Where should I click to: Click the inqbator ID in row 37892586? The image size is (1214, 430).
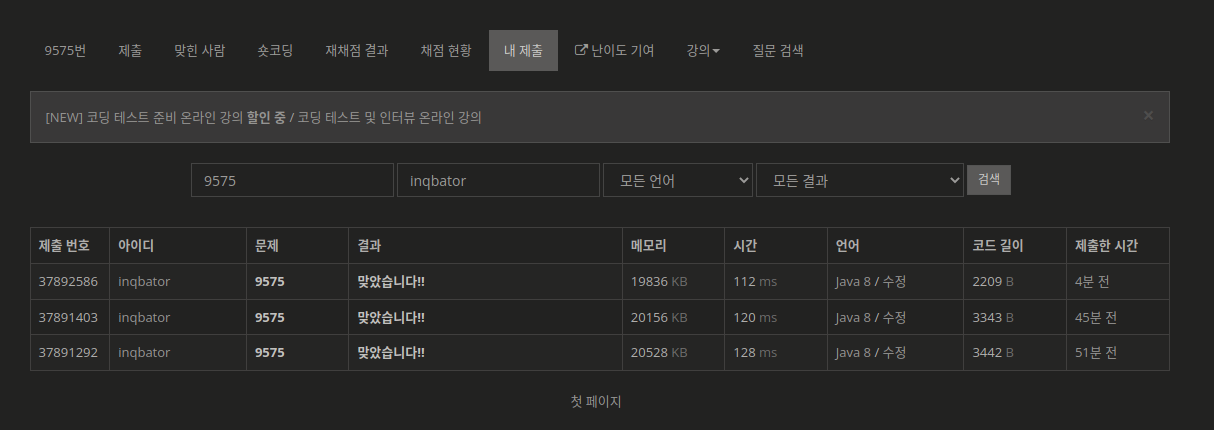(144, 282)
